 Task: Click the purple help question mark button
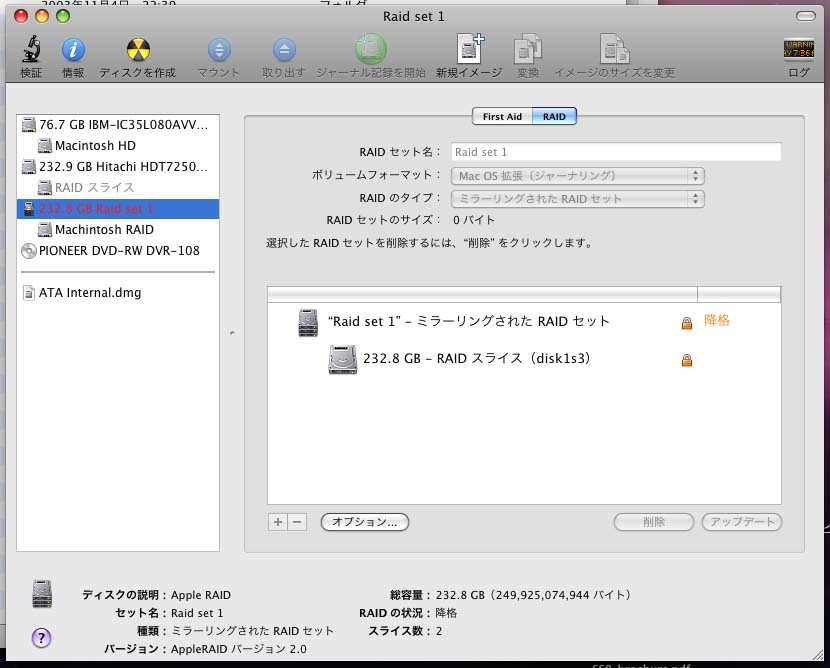pyautogui.click(x=42, y=636)
